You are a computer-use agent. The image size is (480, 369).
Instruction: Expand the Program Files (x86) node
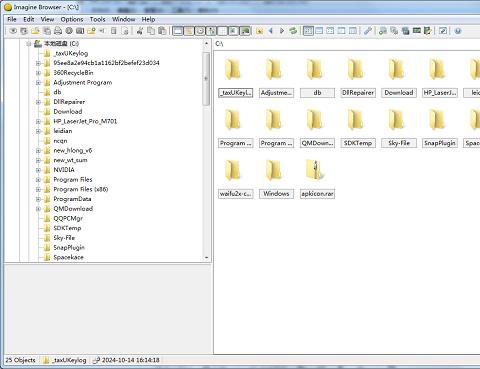pyautogui.click(x=38, y=189)
